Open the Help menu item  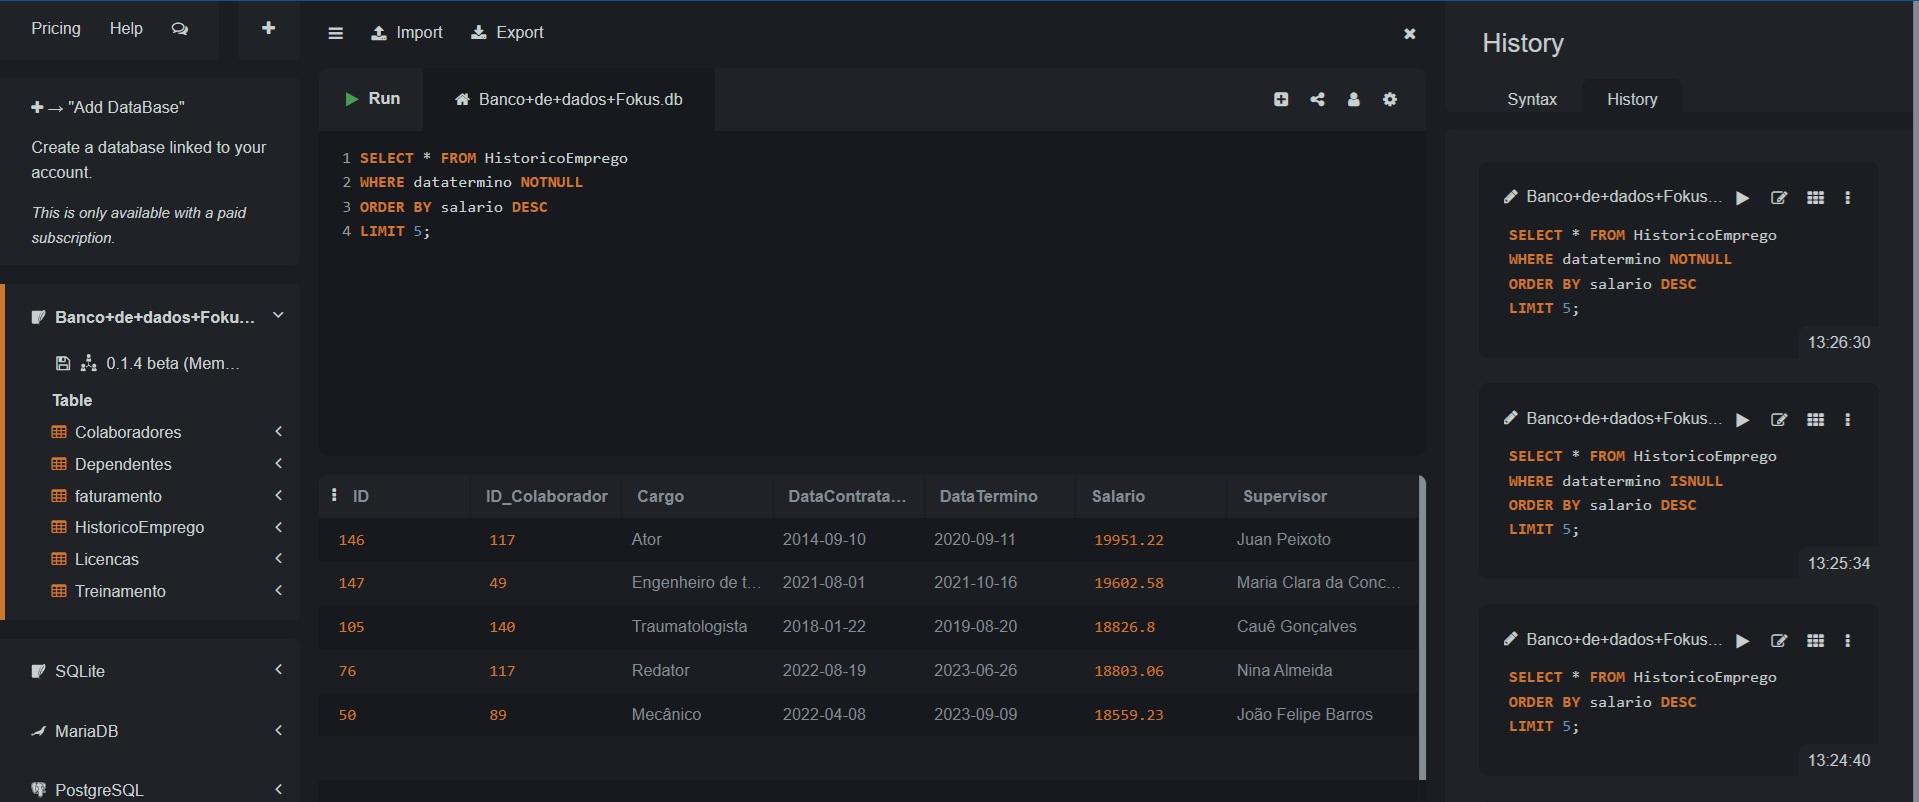tap(126, 28)
